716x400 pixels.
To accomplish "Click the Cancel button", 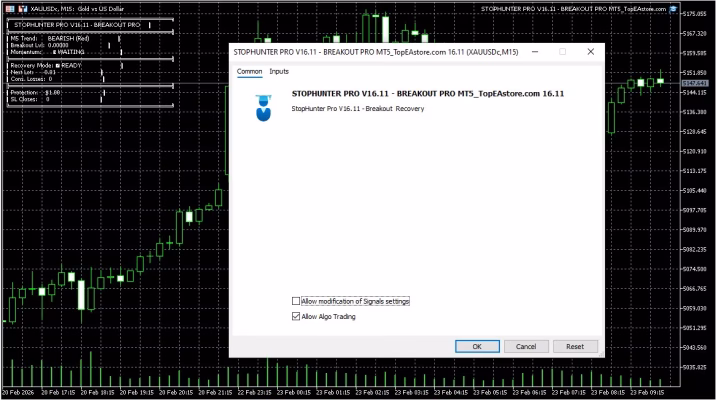I will tap(526, 347).
